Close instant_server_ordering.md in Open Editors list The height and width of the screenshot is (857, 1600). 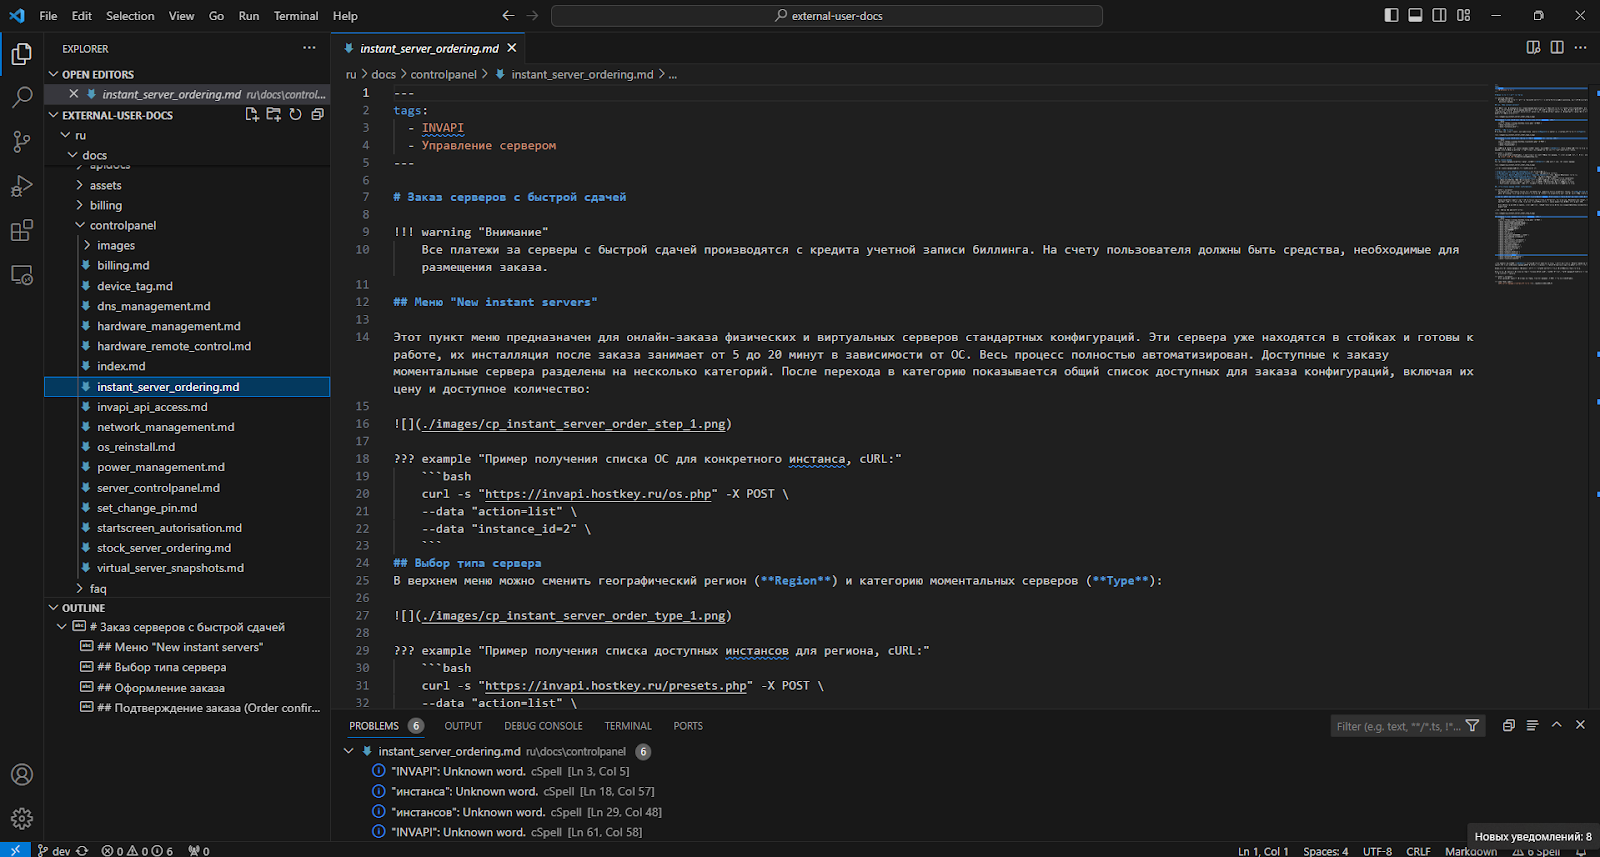tap(73, 94)
